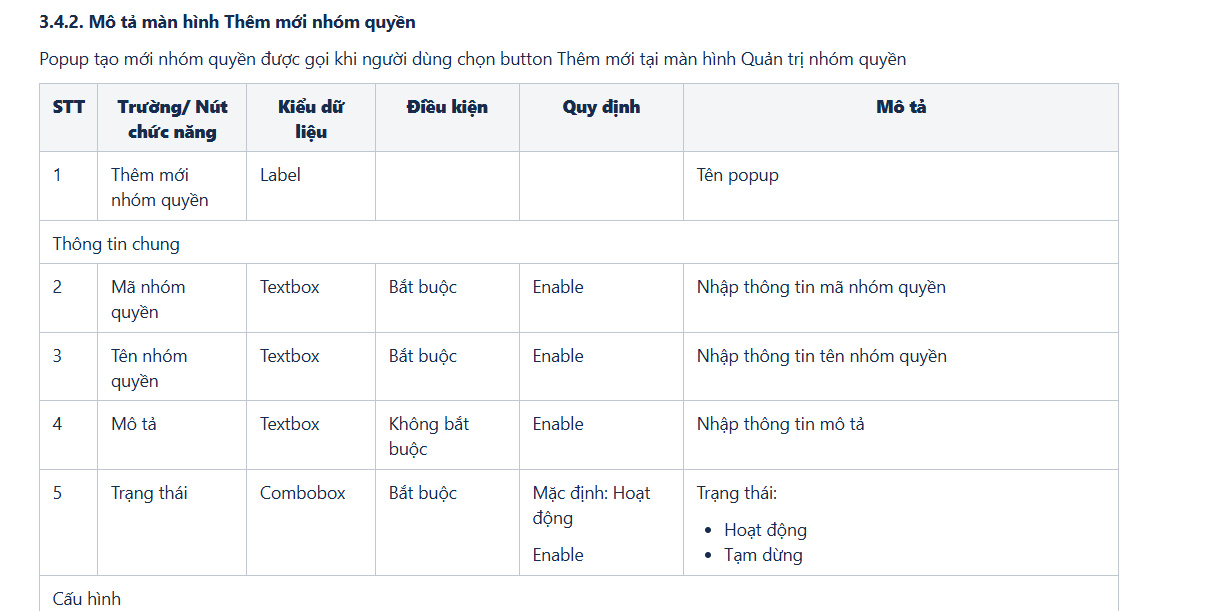Select the "Mã nhóm quyền" field name cell
This screenshot has width=1226, height=611.
pyautogui.click(x=148, y=299)
